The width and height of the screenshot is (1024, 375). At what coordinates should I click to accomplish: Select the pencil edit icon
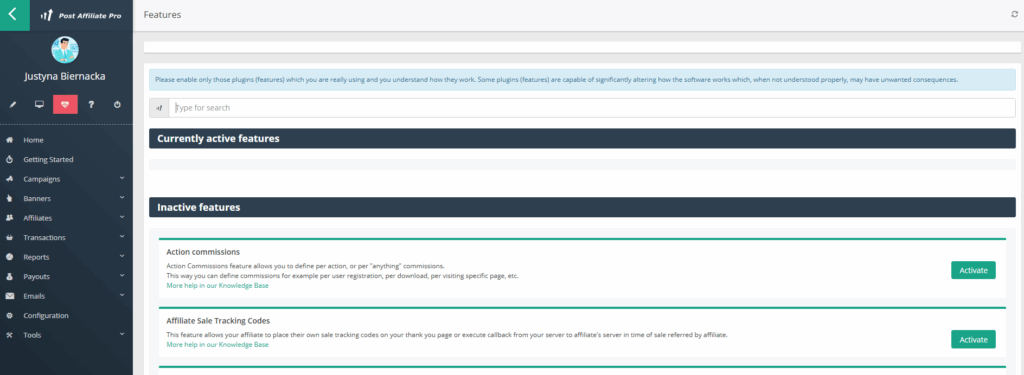(13, 105)
